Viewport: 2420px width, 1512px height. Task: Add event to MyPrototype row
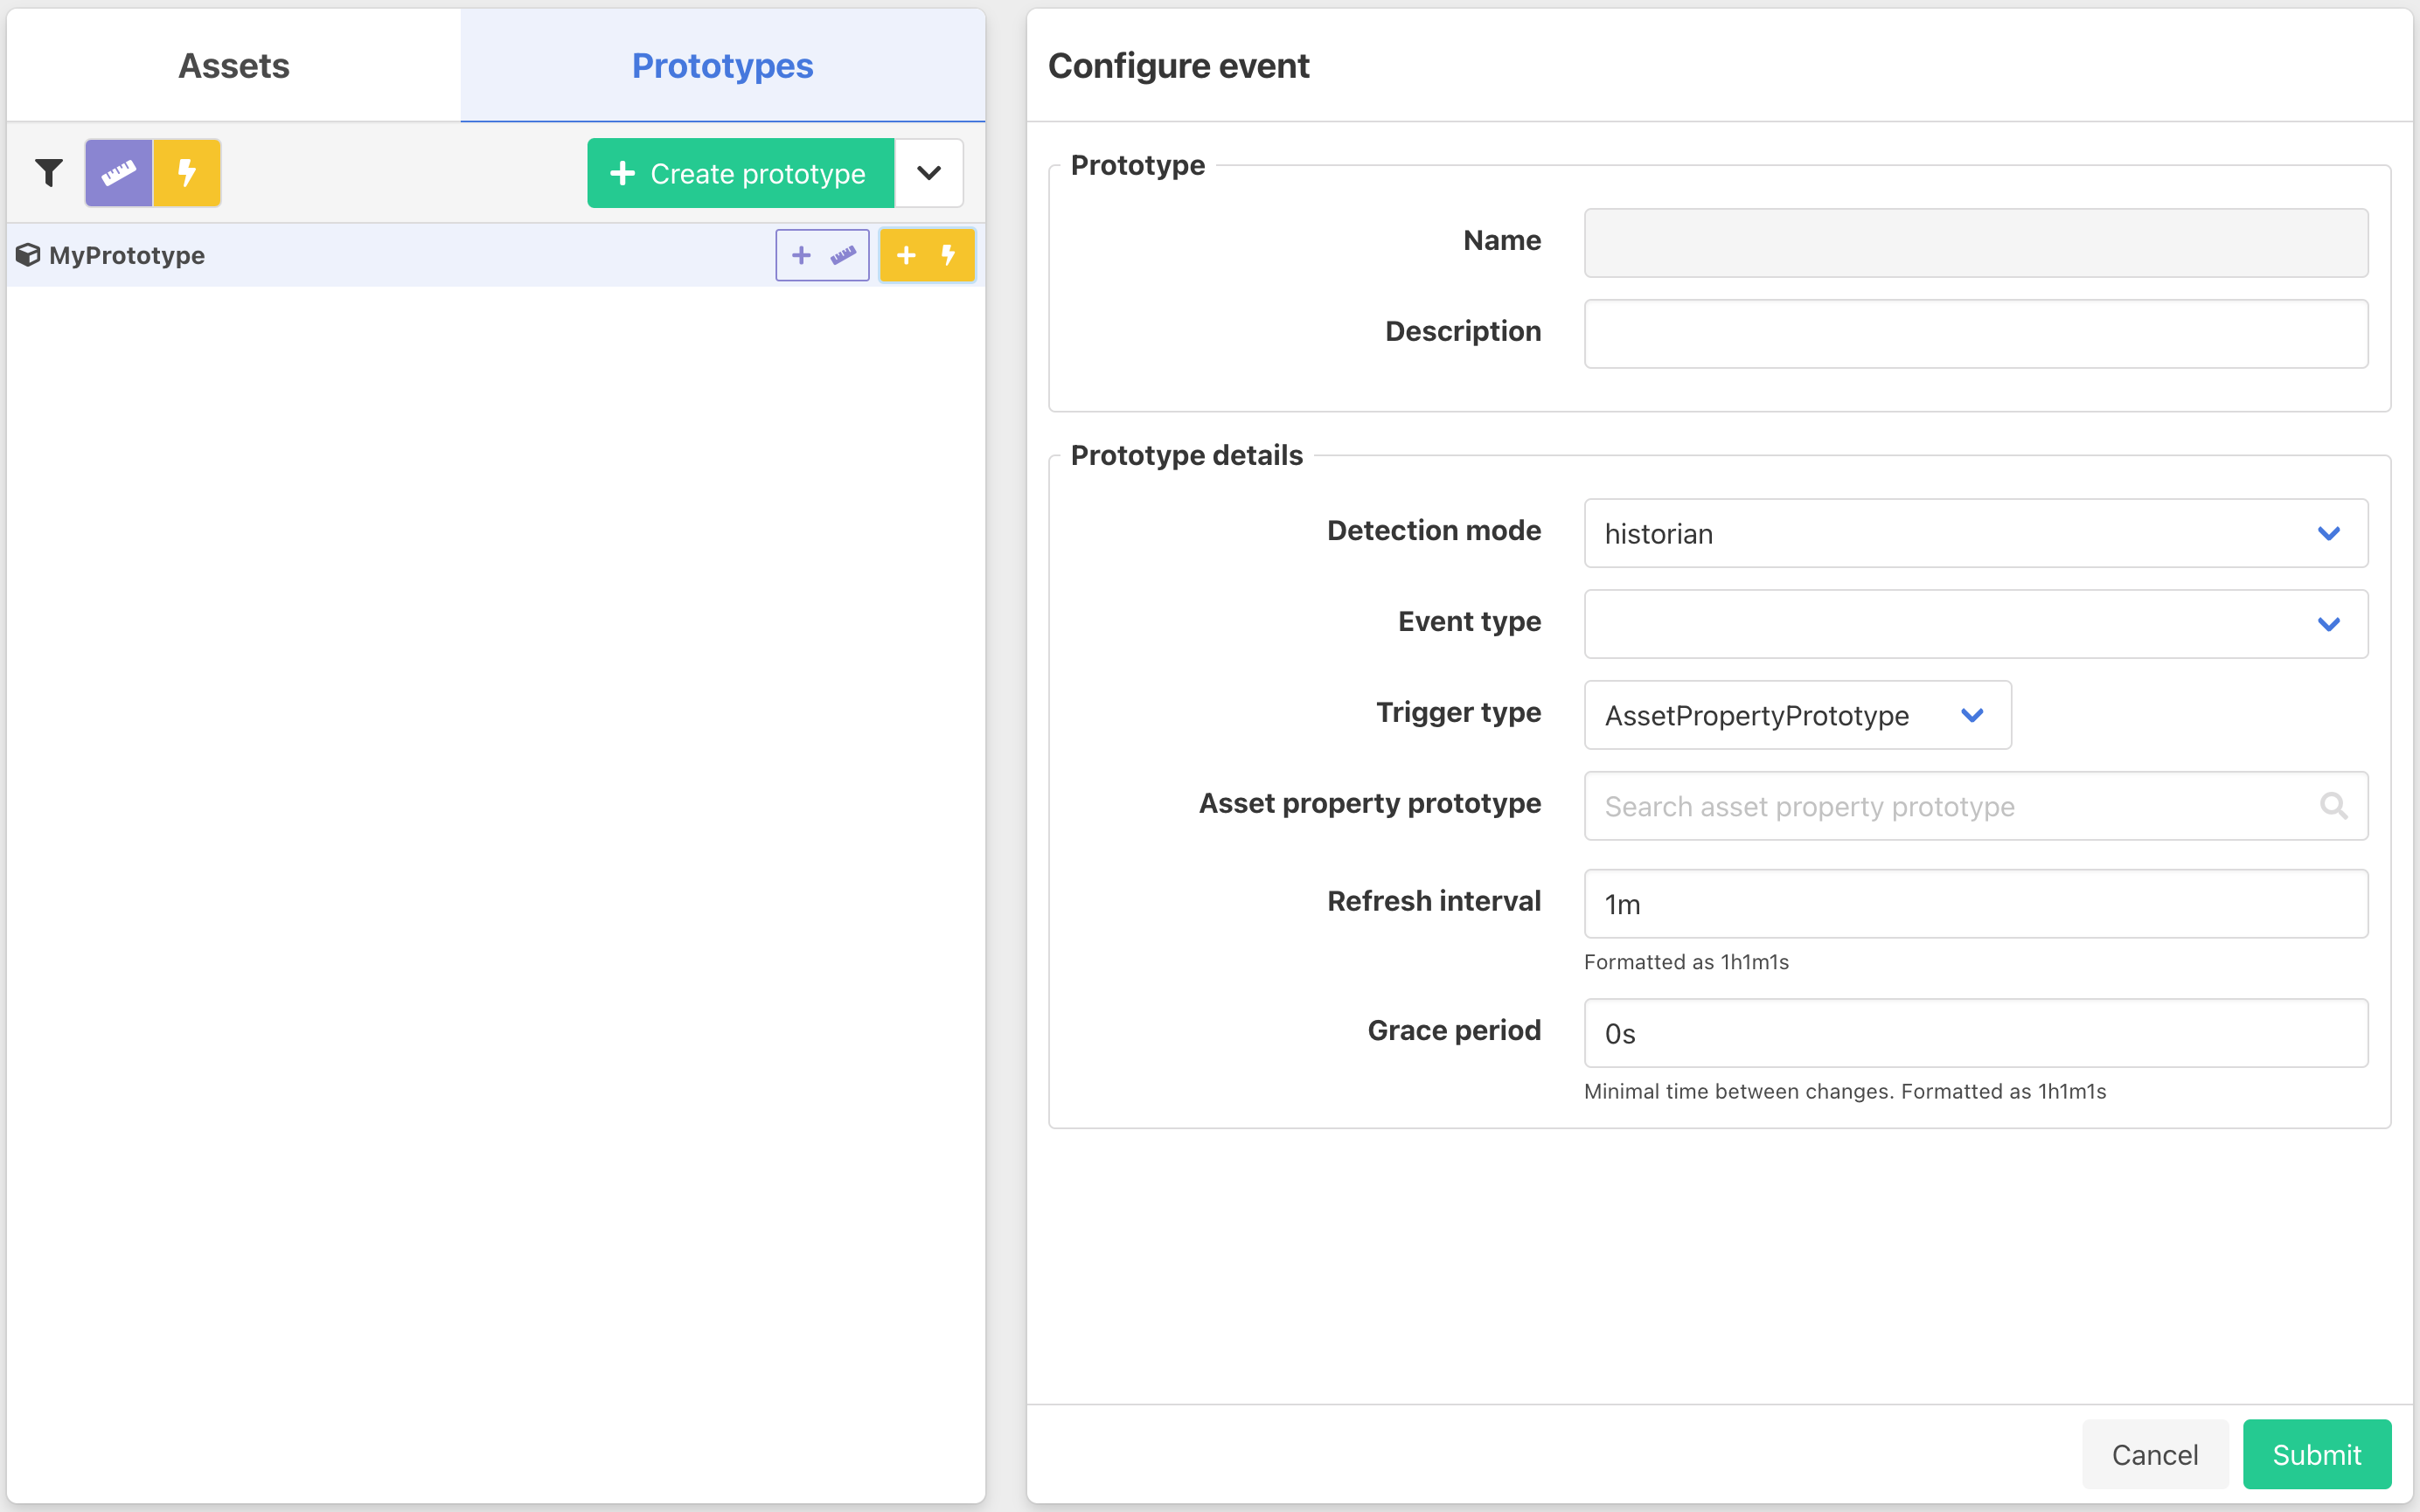[x=927, y=255]
